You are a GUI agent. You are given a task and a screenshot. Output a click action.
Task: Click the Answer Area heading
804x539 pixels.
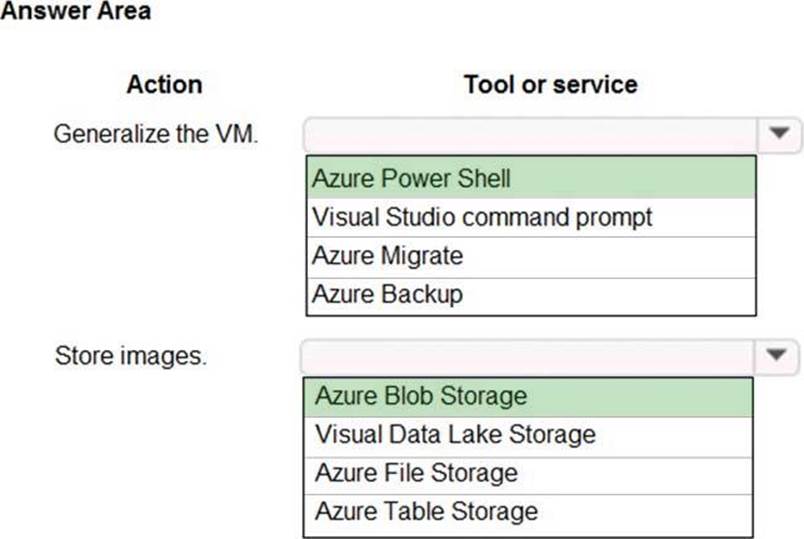tap(75, 13)
